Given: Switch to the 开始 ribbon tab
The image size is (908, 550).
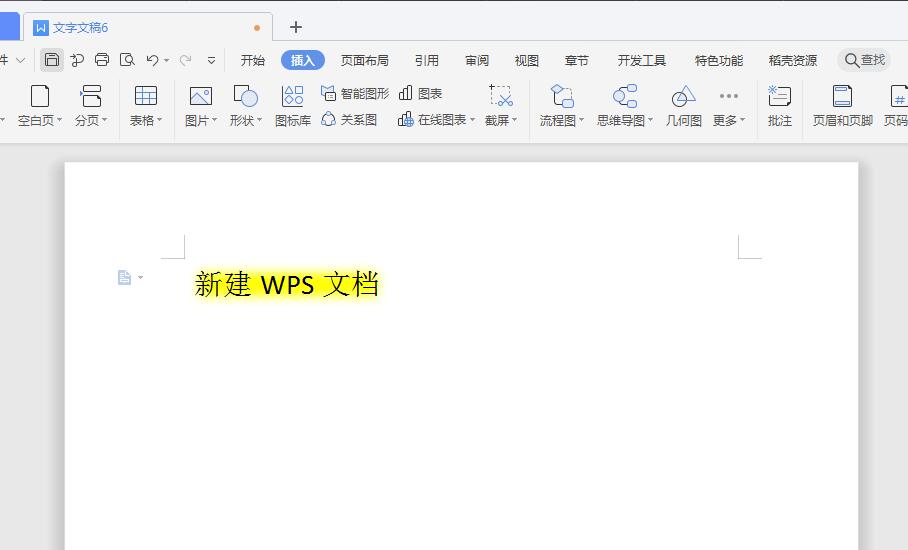Looking at the screenshot, I should 252,60.
